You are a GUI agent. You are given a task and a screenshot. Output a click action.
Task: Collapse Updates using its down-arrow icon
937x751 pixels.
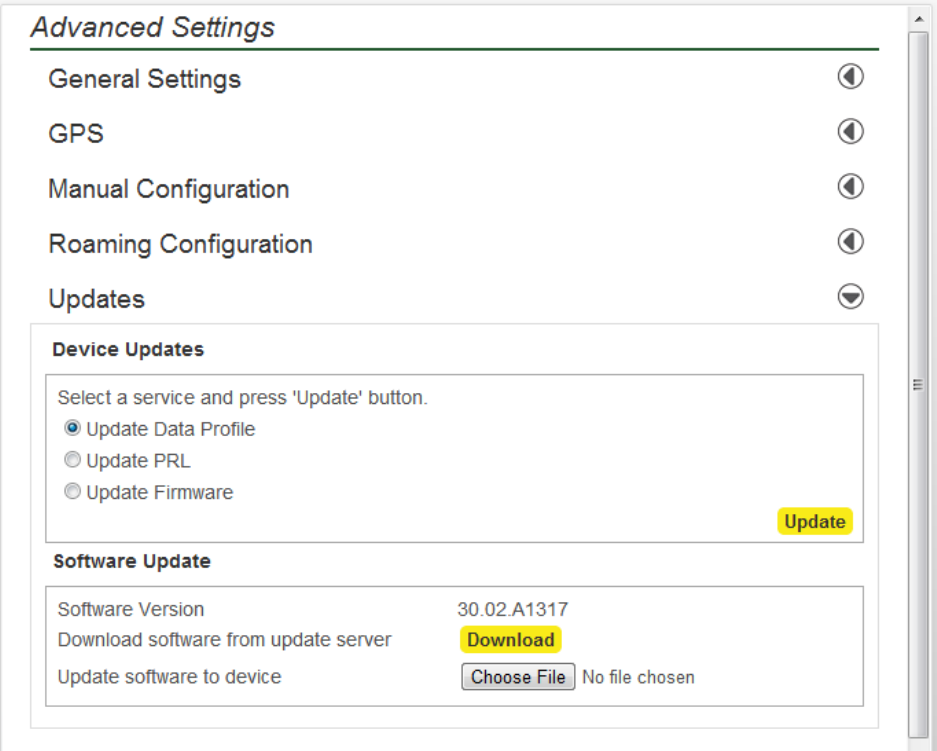coord(850,297)
